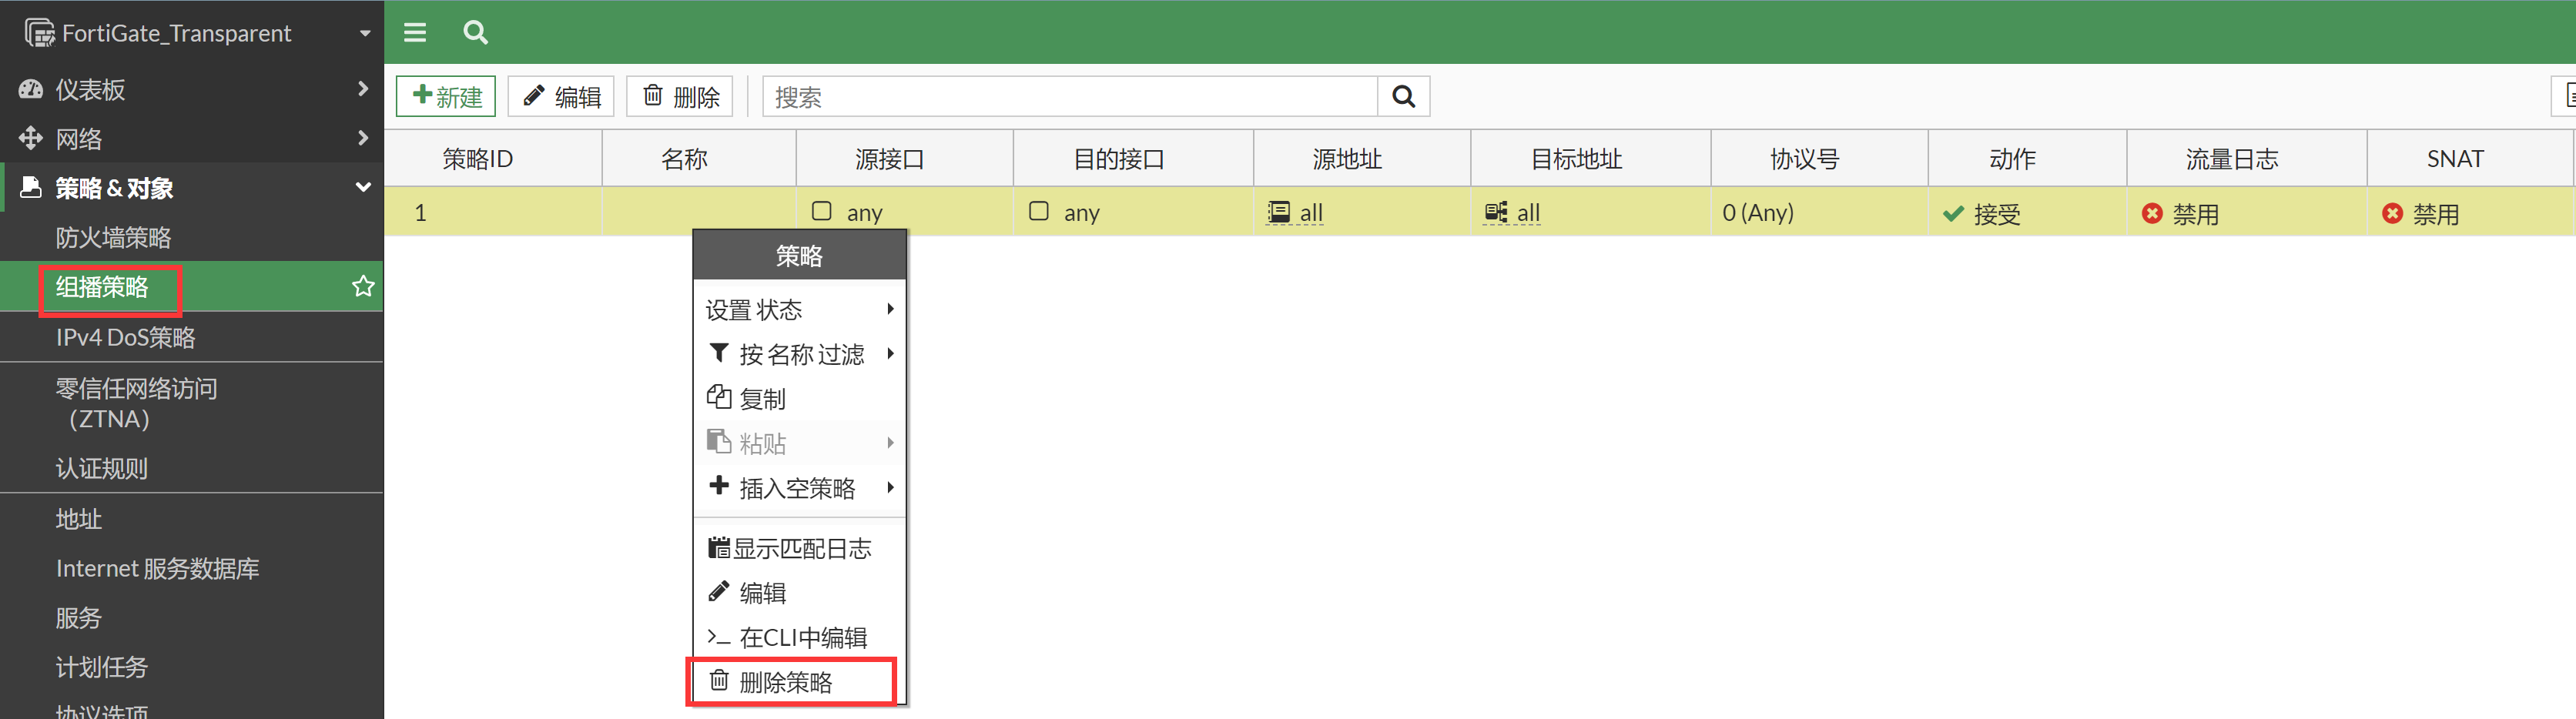Screen dimensions: 2576x719
Task: Click the red disabled icon under SNAT
Action: 2392,213
